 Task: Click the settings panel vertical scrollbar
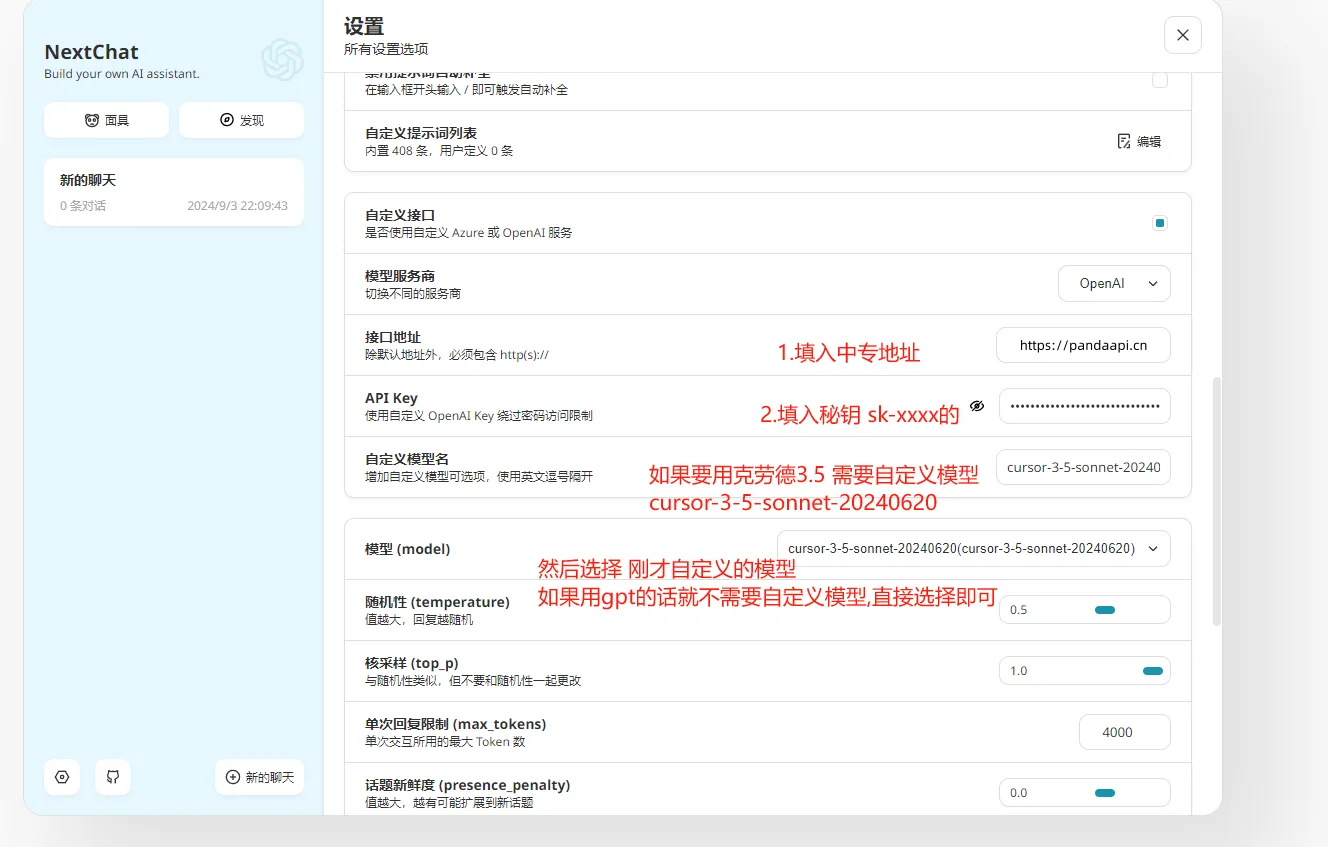click(x=1216, y=500)
